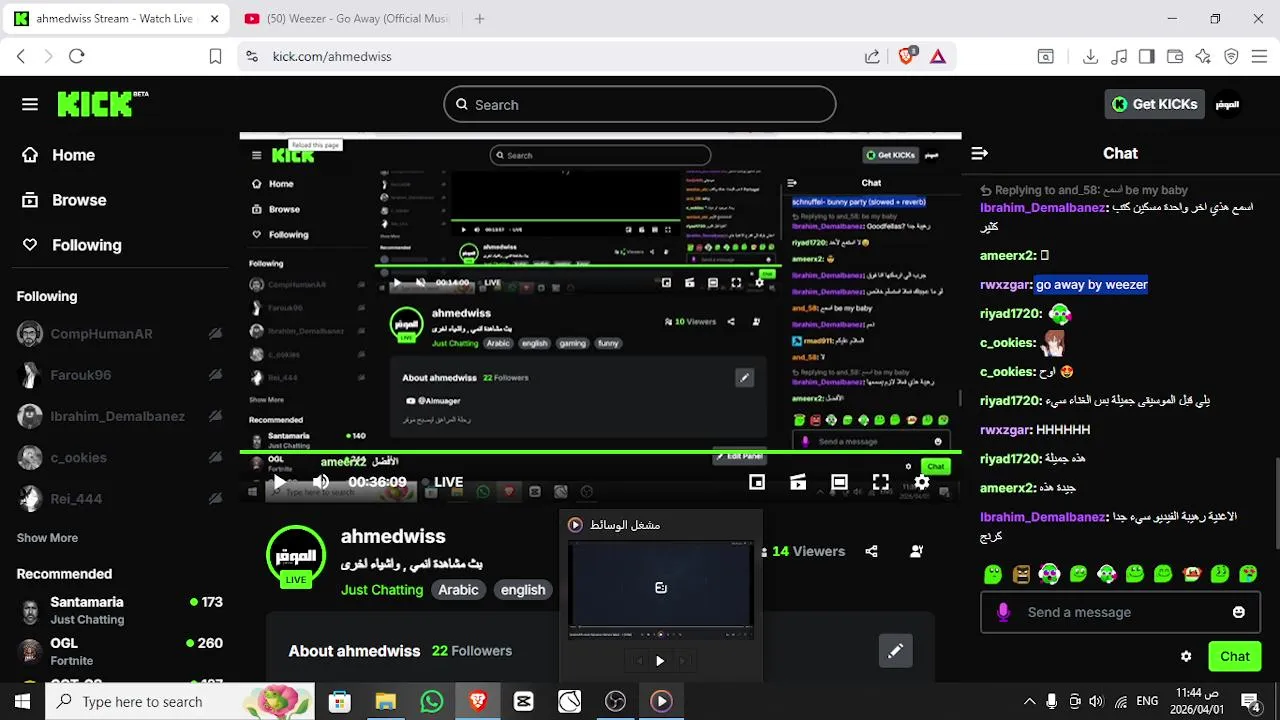Screen dimensions: 1280x720
Task: Open Browse in the sidebar
Action: tap(65, 200)
